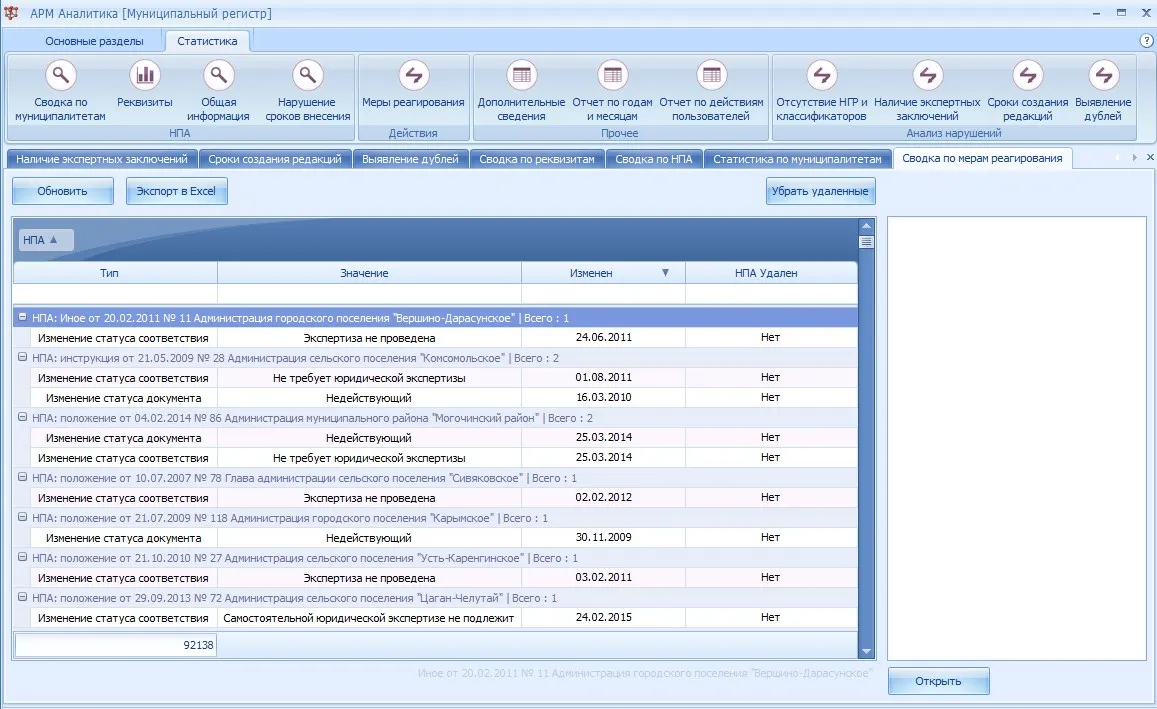Sort by Тип column header
The height and width of the screenshot is (709, 1157).
pyautogui.click(x=115, y=273)
